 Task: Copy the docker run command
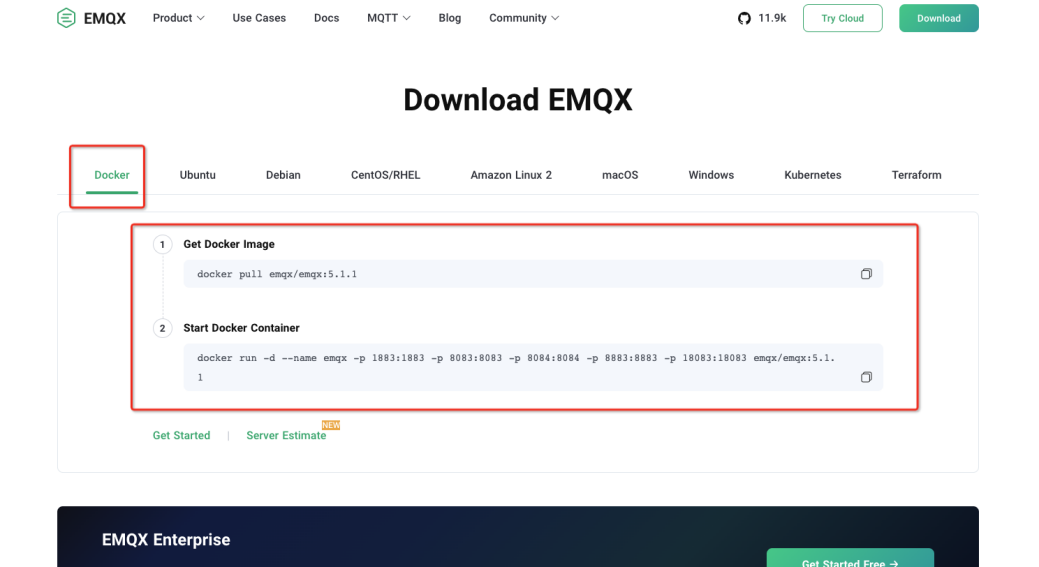tap(866, 377)
